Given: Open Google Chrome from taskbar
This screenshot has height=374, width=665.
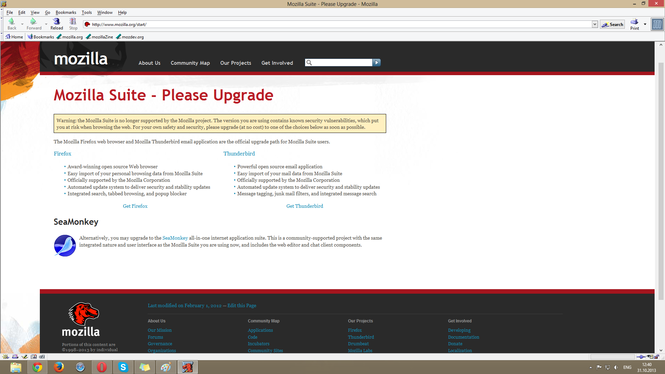Looking at the screenshot, I should (x=37, y=367).
